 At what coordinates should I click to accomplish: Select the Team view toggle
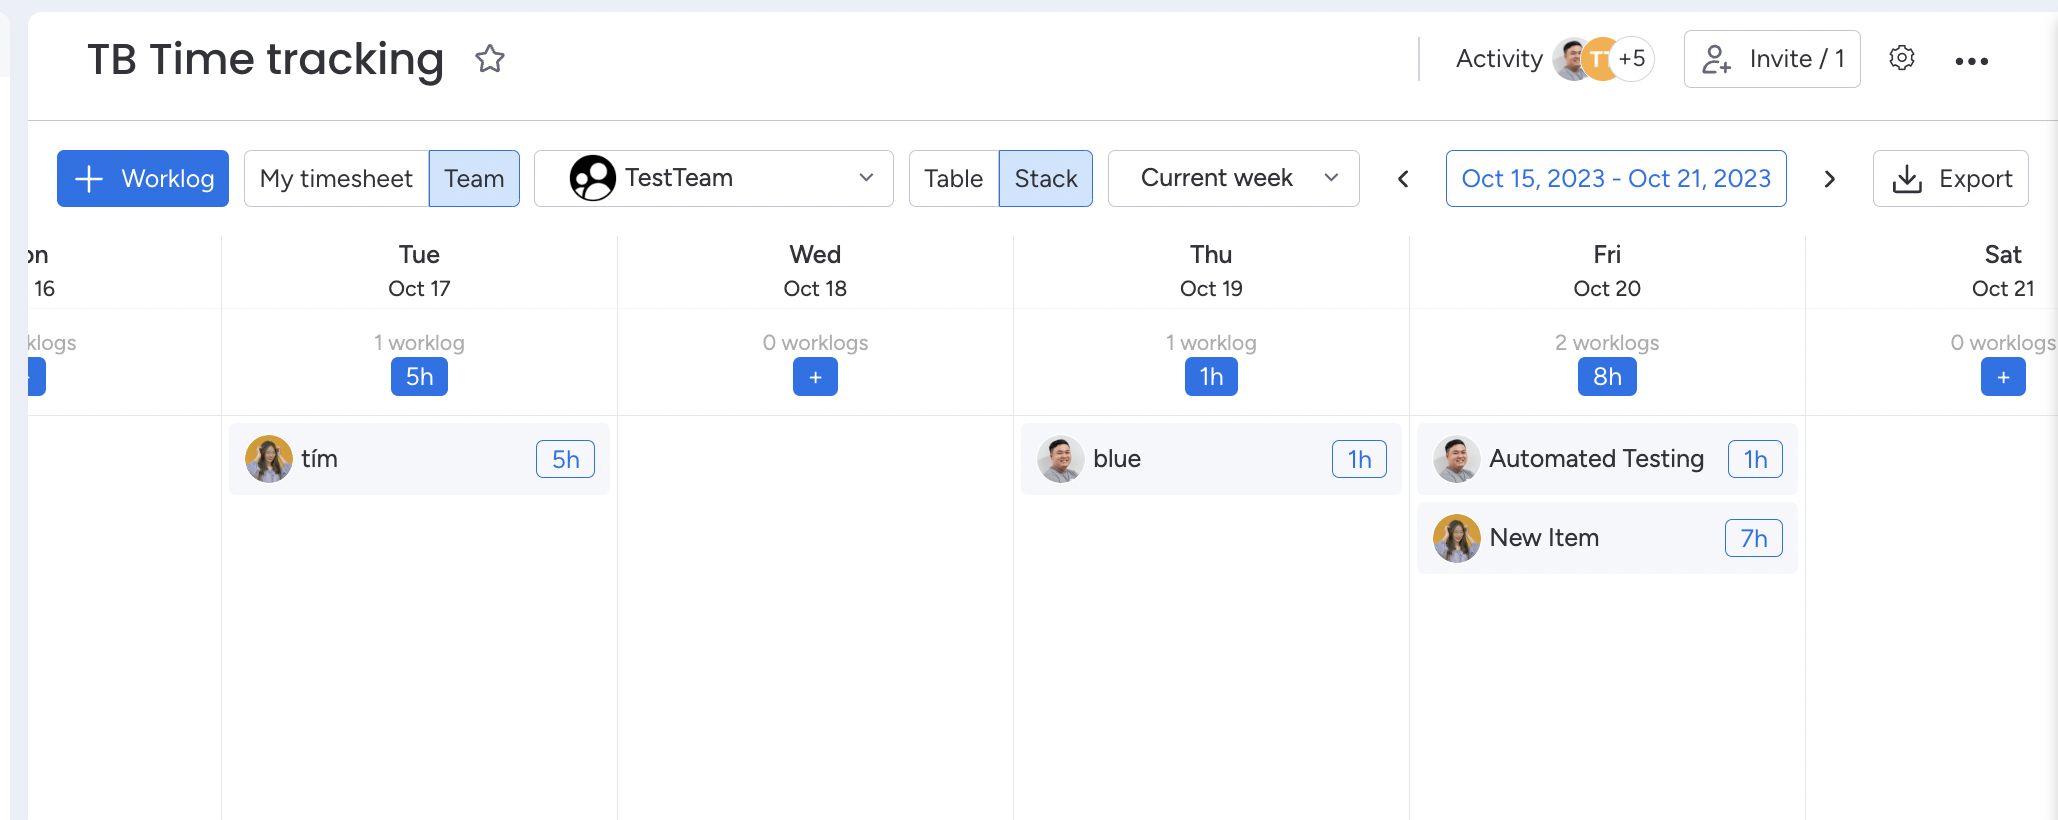tap(474, 179)
